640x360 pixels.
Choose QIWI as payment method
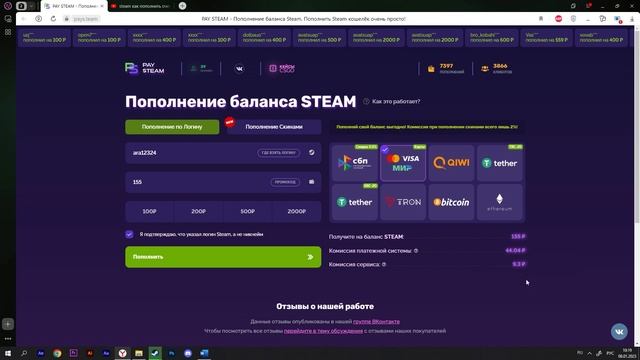pyautogui.click(x=451, y=163)
